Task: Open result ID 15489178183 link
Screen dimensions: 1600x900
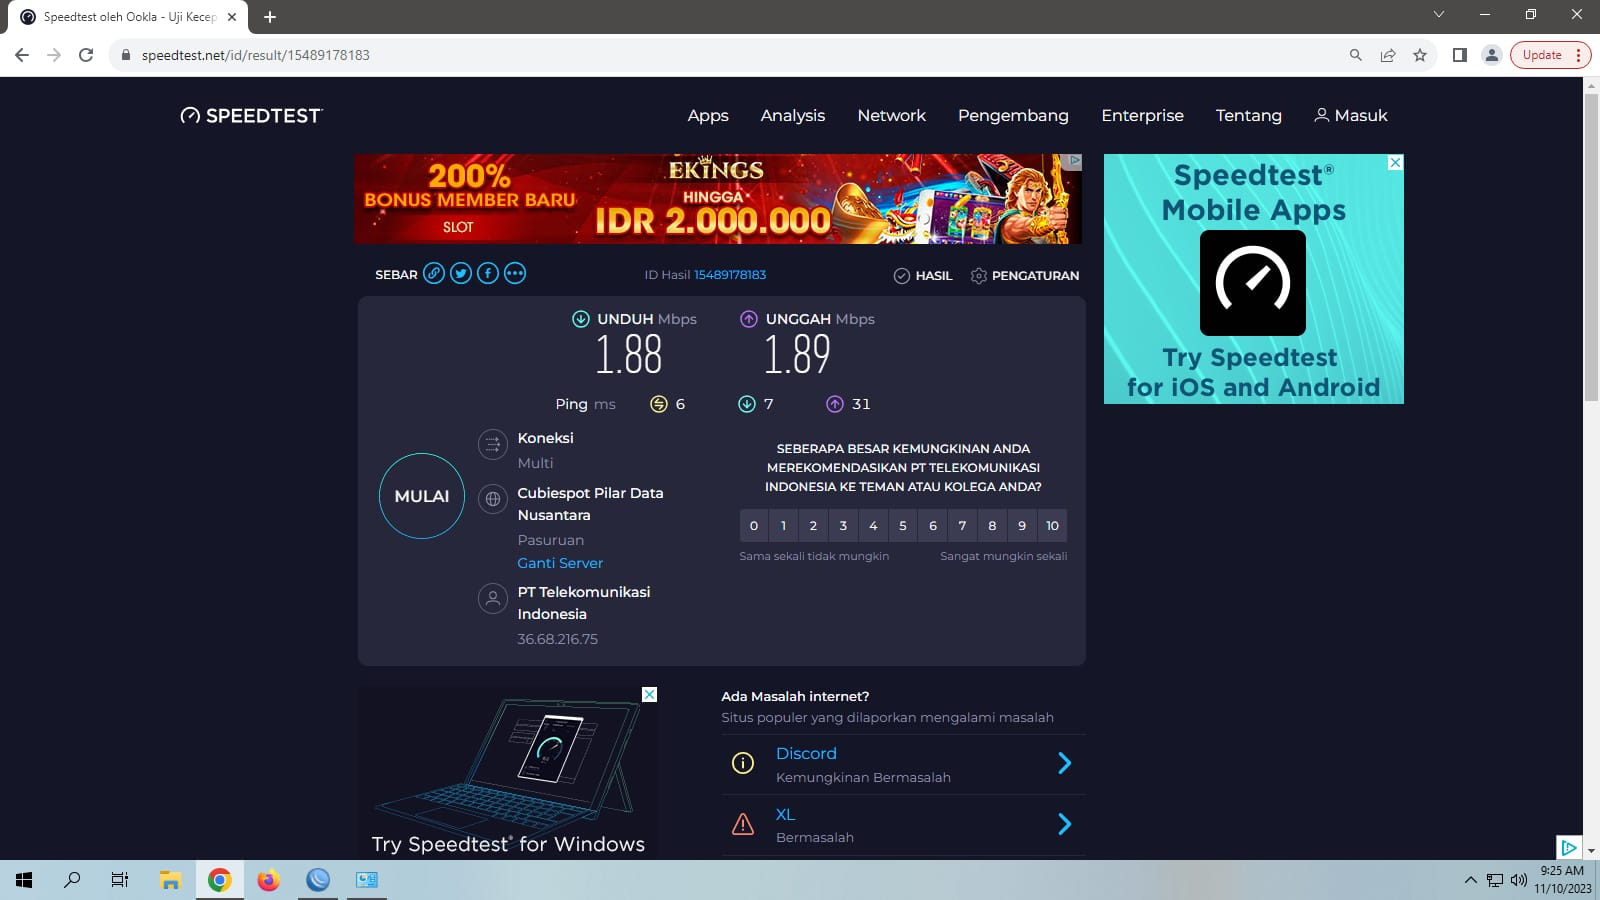Action: [730, 275]
